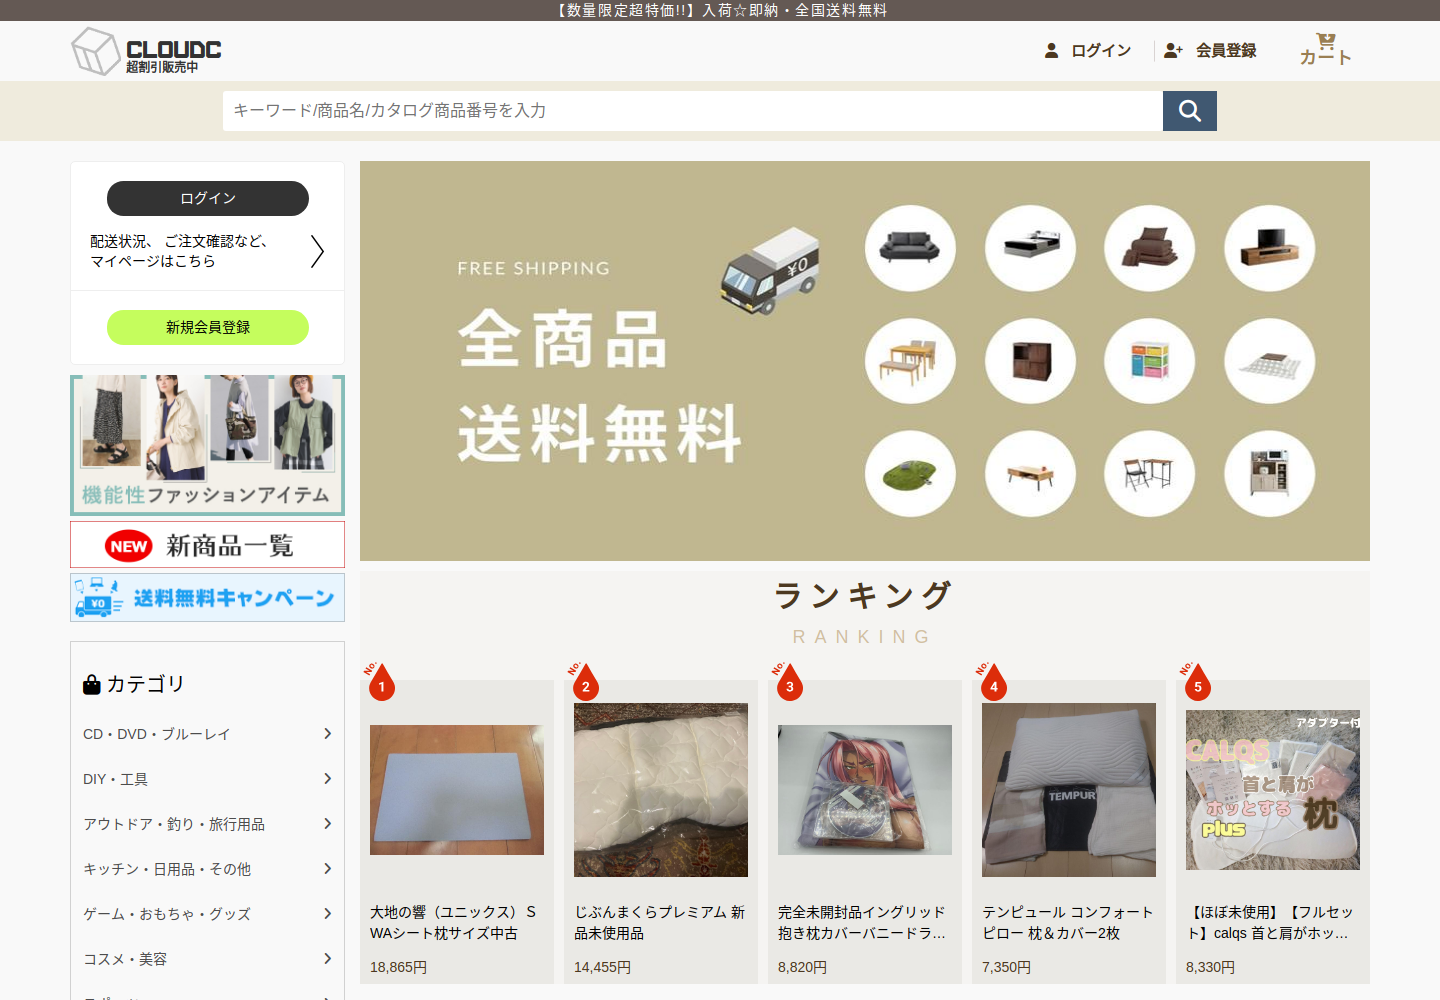Focus the keyword search input field
Viewport: 1440px width, 1000px height.
[x=693, y=111]
